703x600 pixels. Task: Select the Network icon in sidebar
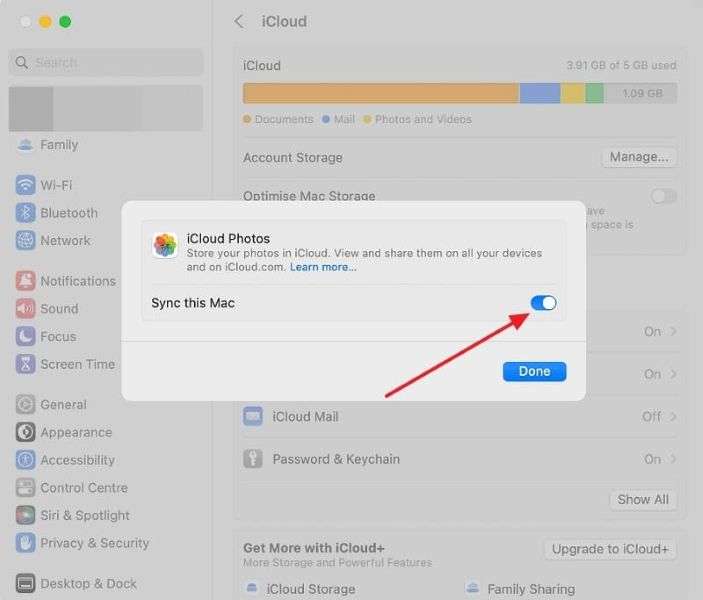pyautogui.click(x=26, y=240)
